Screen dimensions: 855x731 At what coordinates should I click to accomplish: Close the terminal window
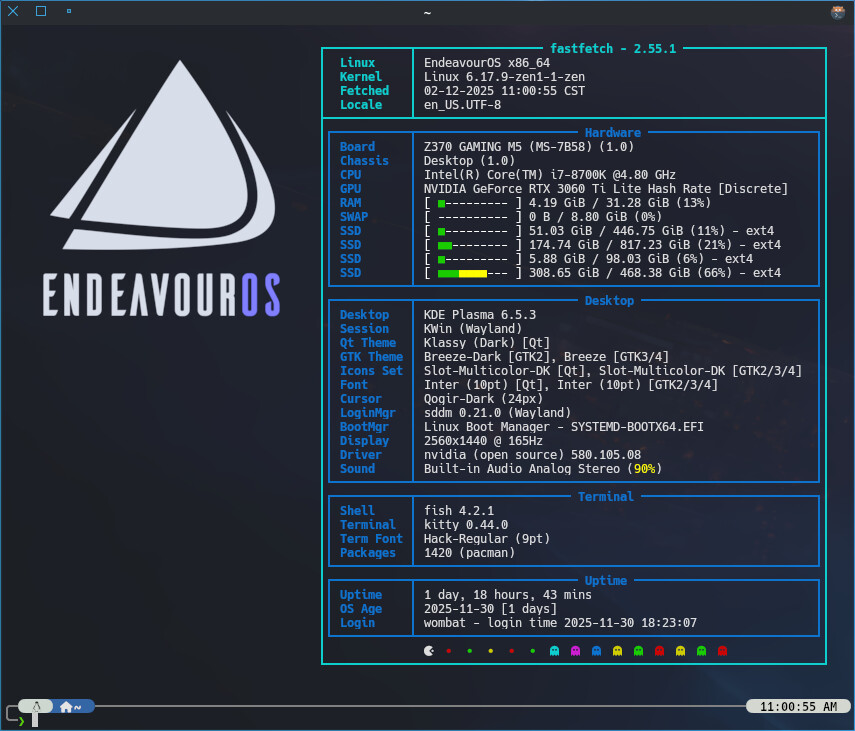click(x=13, y=11)
